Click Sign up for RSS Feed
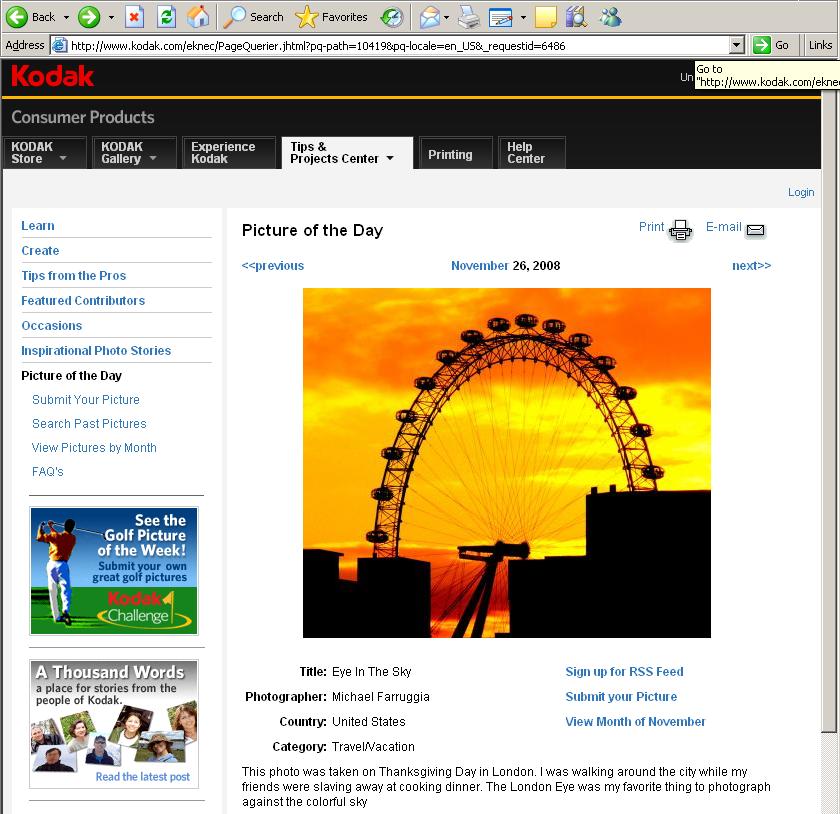Screen dimensions: 840x814 coord(624,672)
